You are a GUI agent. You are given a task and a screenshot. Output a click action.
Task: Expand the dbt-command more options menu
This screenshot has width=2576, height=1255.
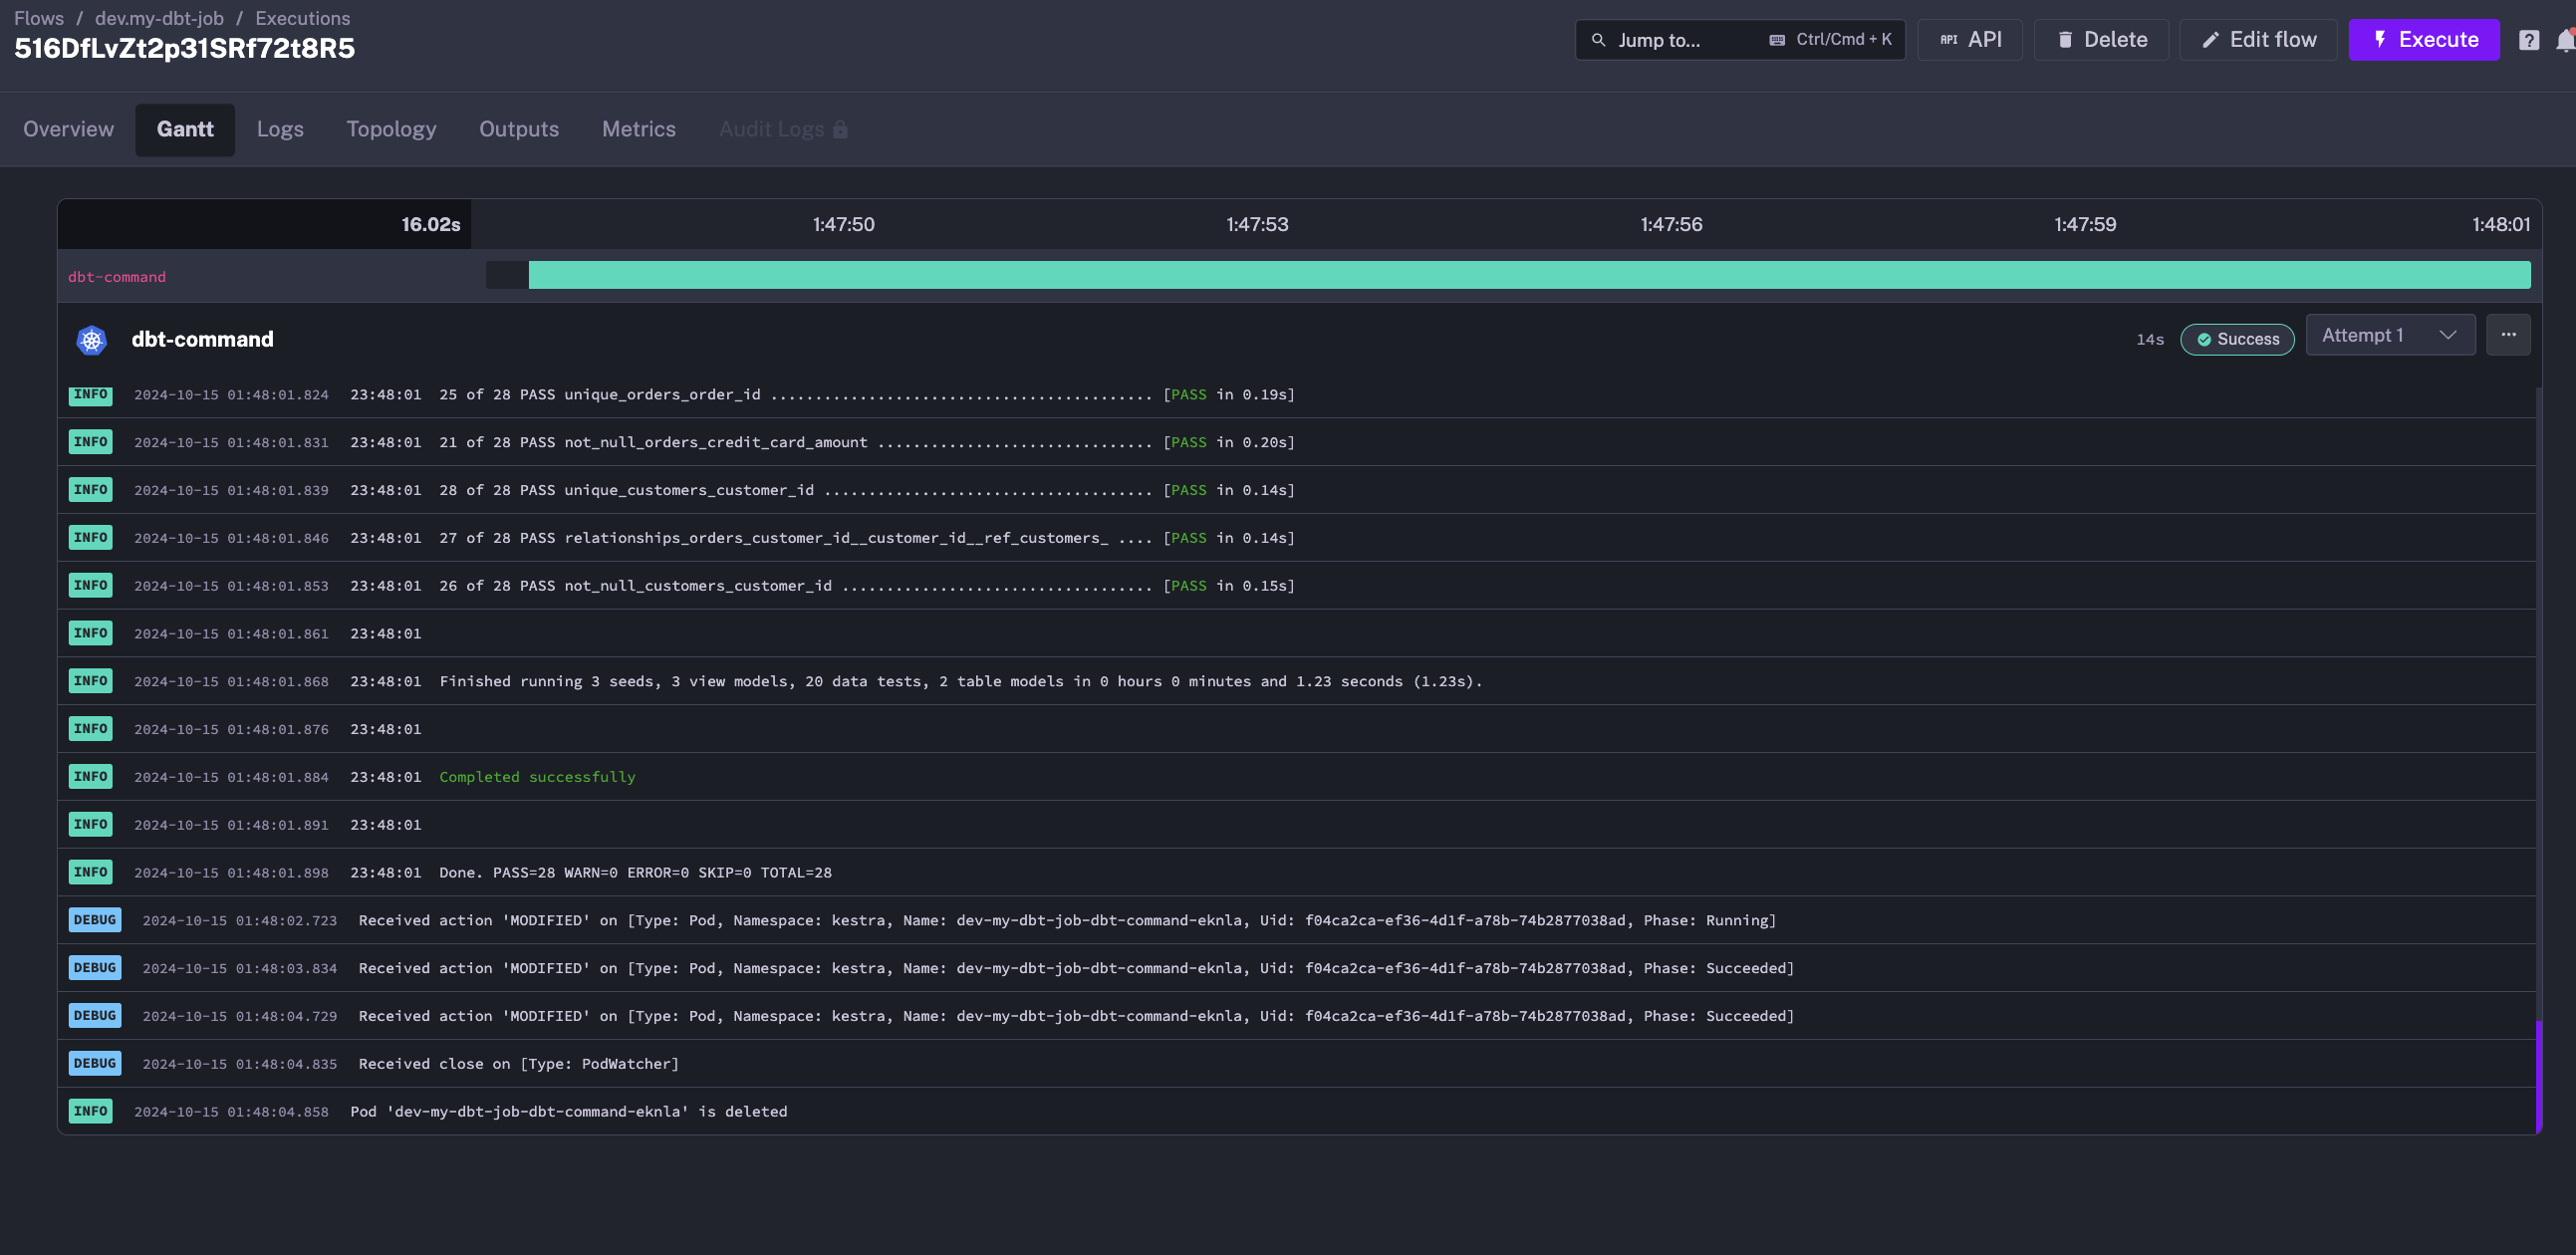[x=2508, y=335]
